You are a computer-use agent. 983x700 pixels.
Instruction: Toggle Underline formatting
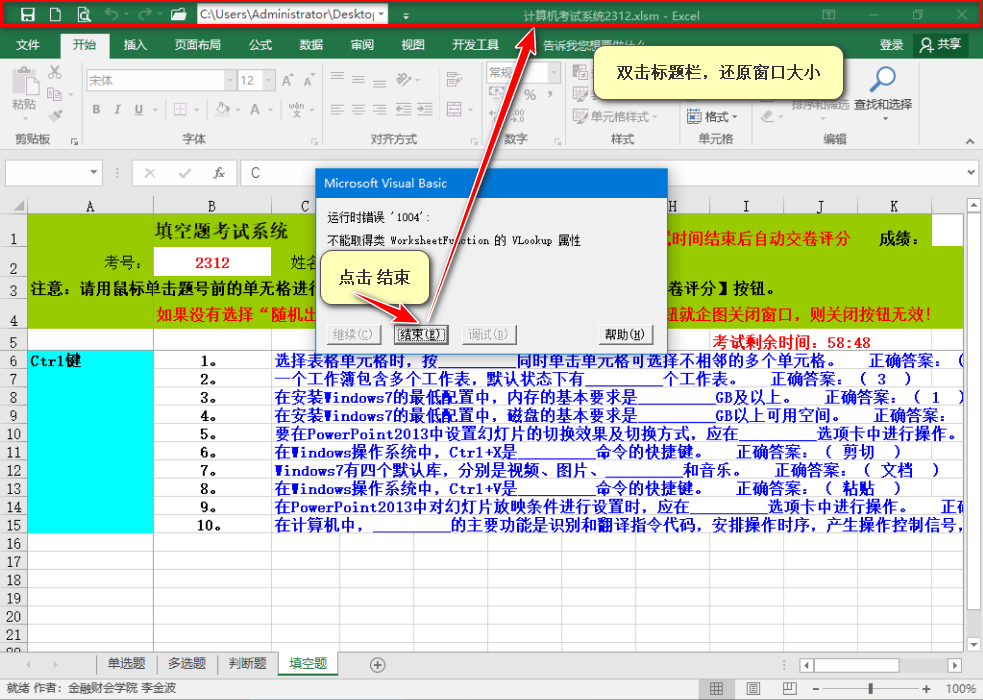(139, 110)
